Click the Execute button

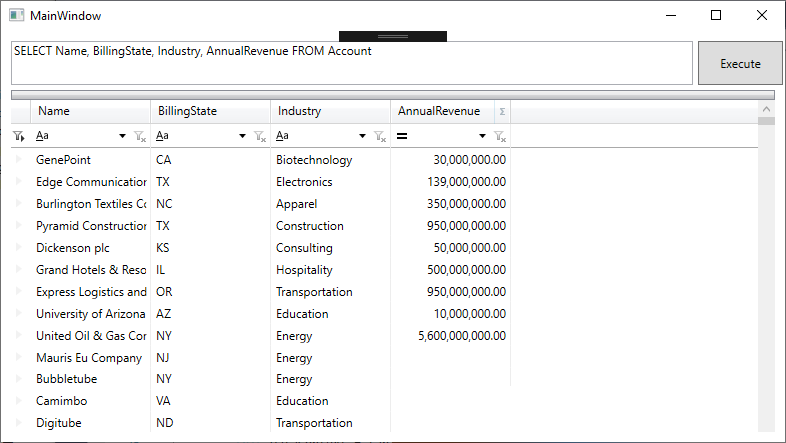click(740, 63)
